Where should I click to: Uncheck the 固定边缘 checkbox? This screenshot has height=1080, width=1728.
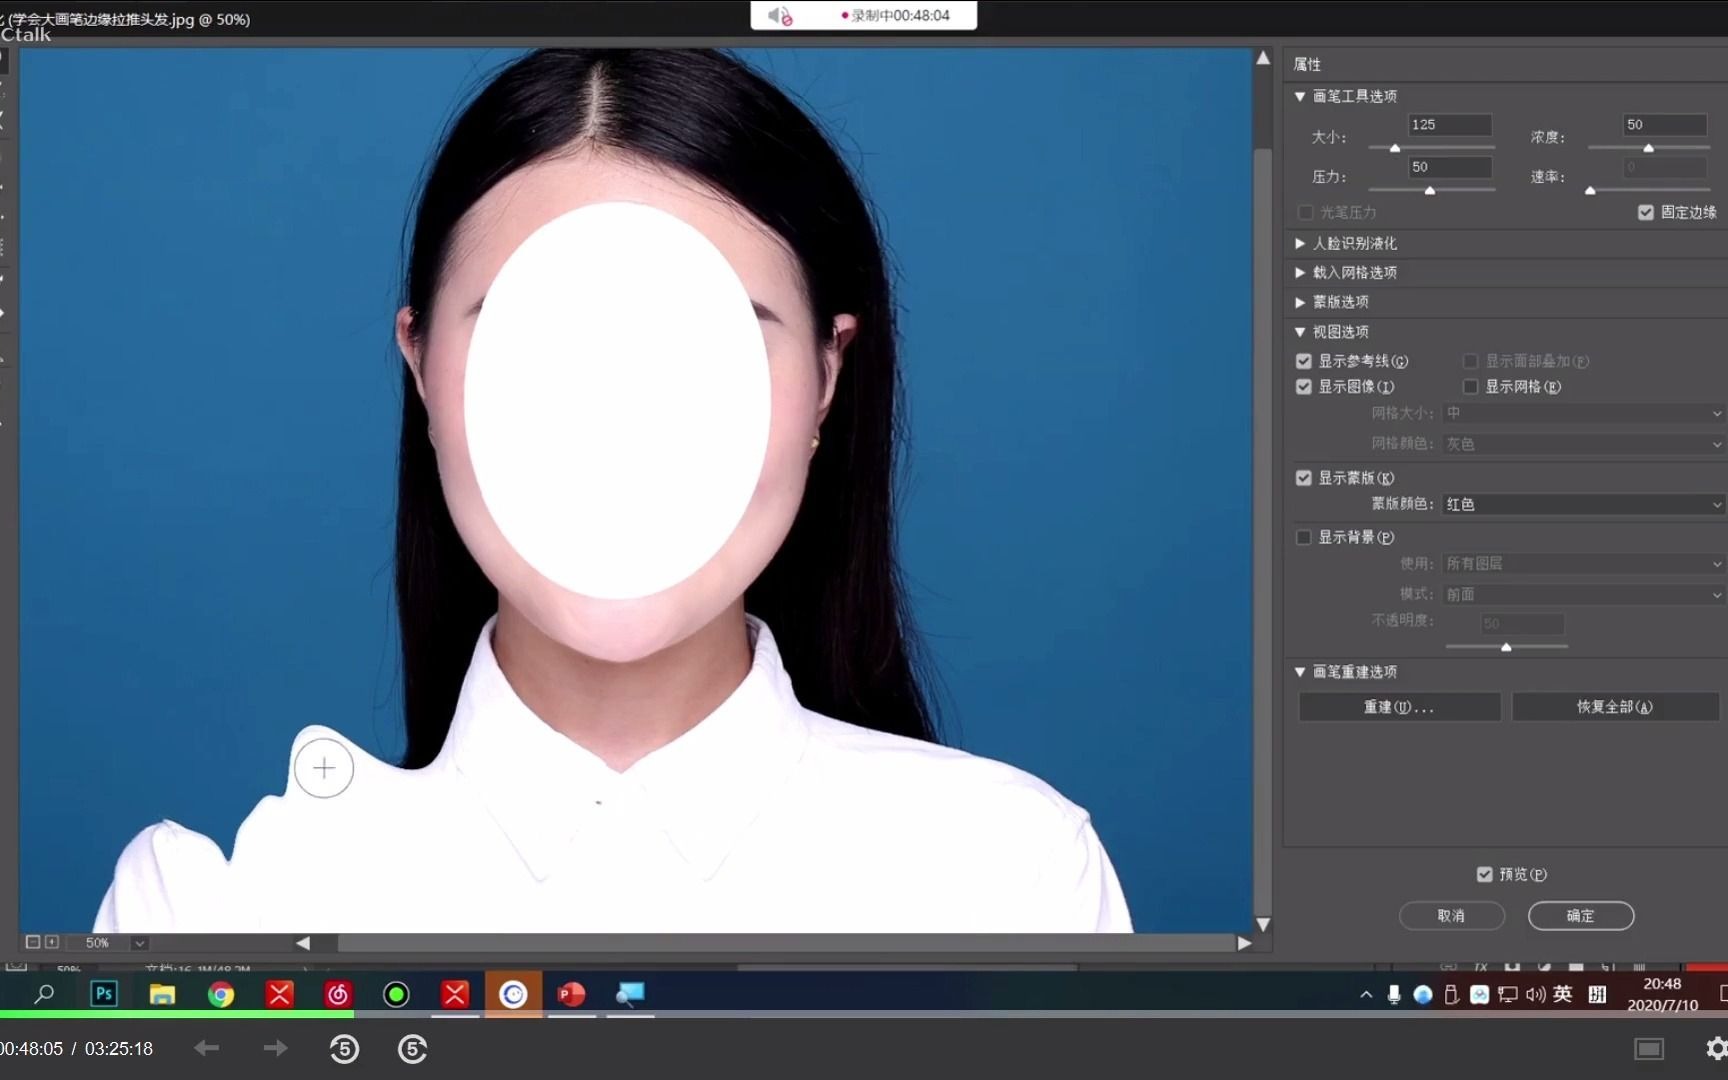tap(1646, 212)
